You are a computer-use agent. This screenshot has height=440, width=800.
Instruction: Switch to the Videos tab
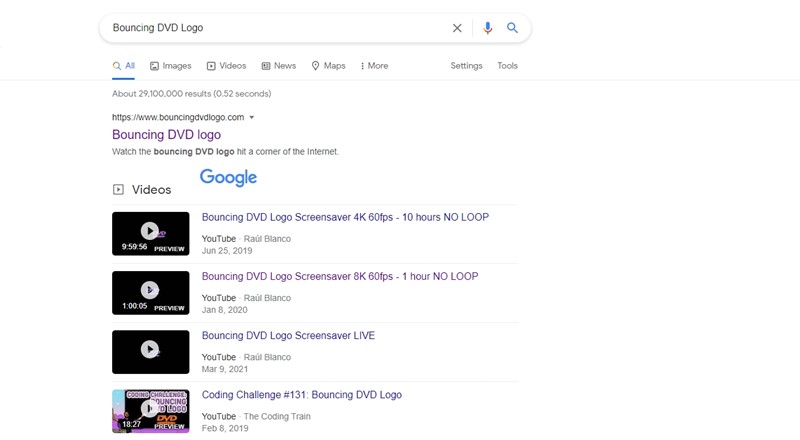click(x=226, y=66)
